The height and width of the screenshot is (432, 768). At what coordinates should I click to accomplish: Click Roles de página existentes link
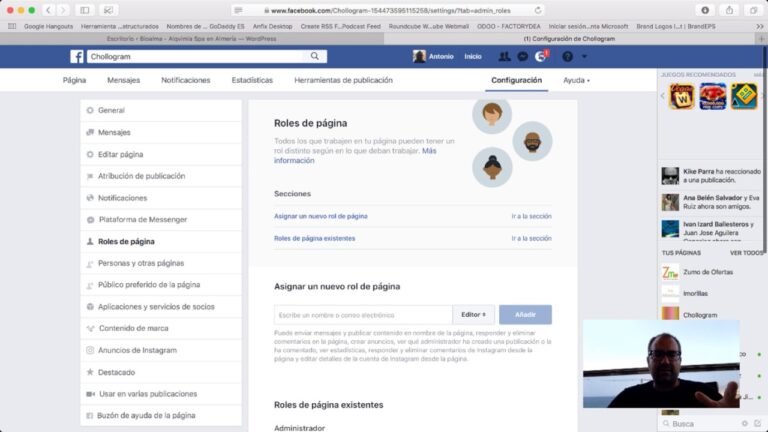point(314,239)
